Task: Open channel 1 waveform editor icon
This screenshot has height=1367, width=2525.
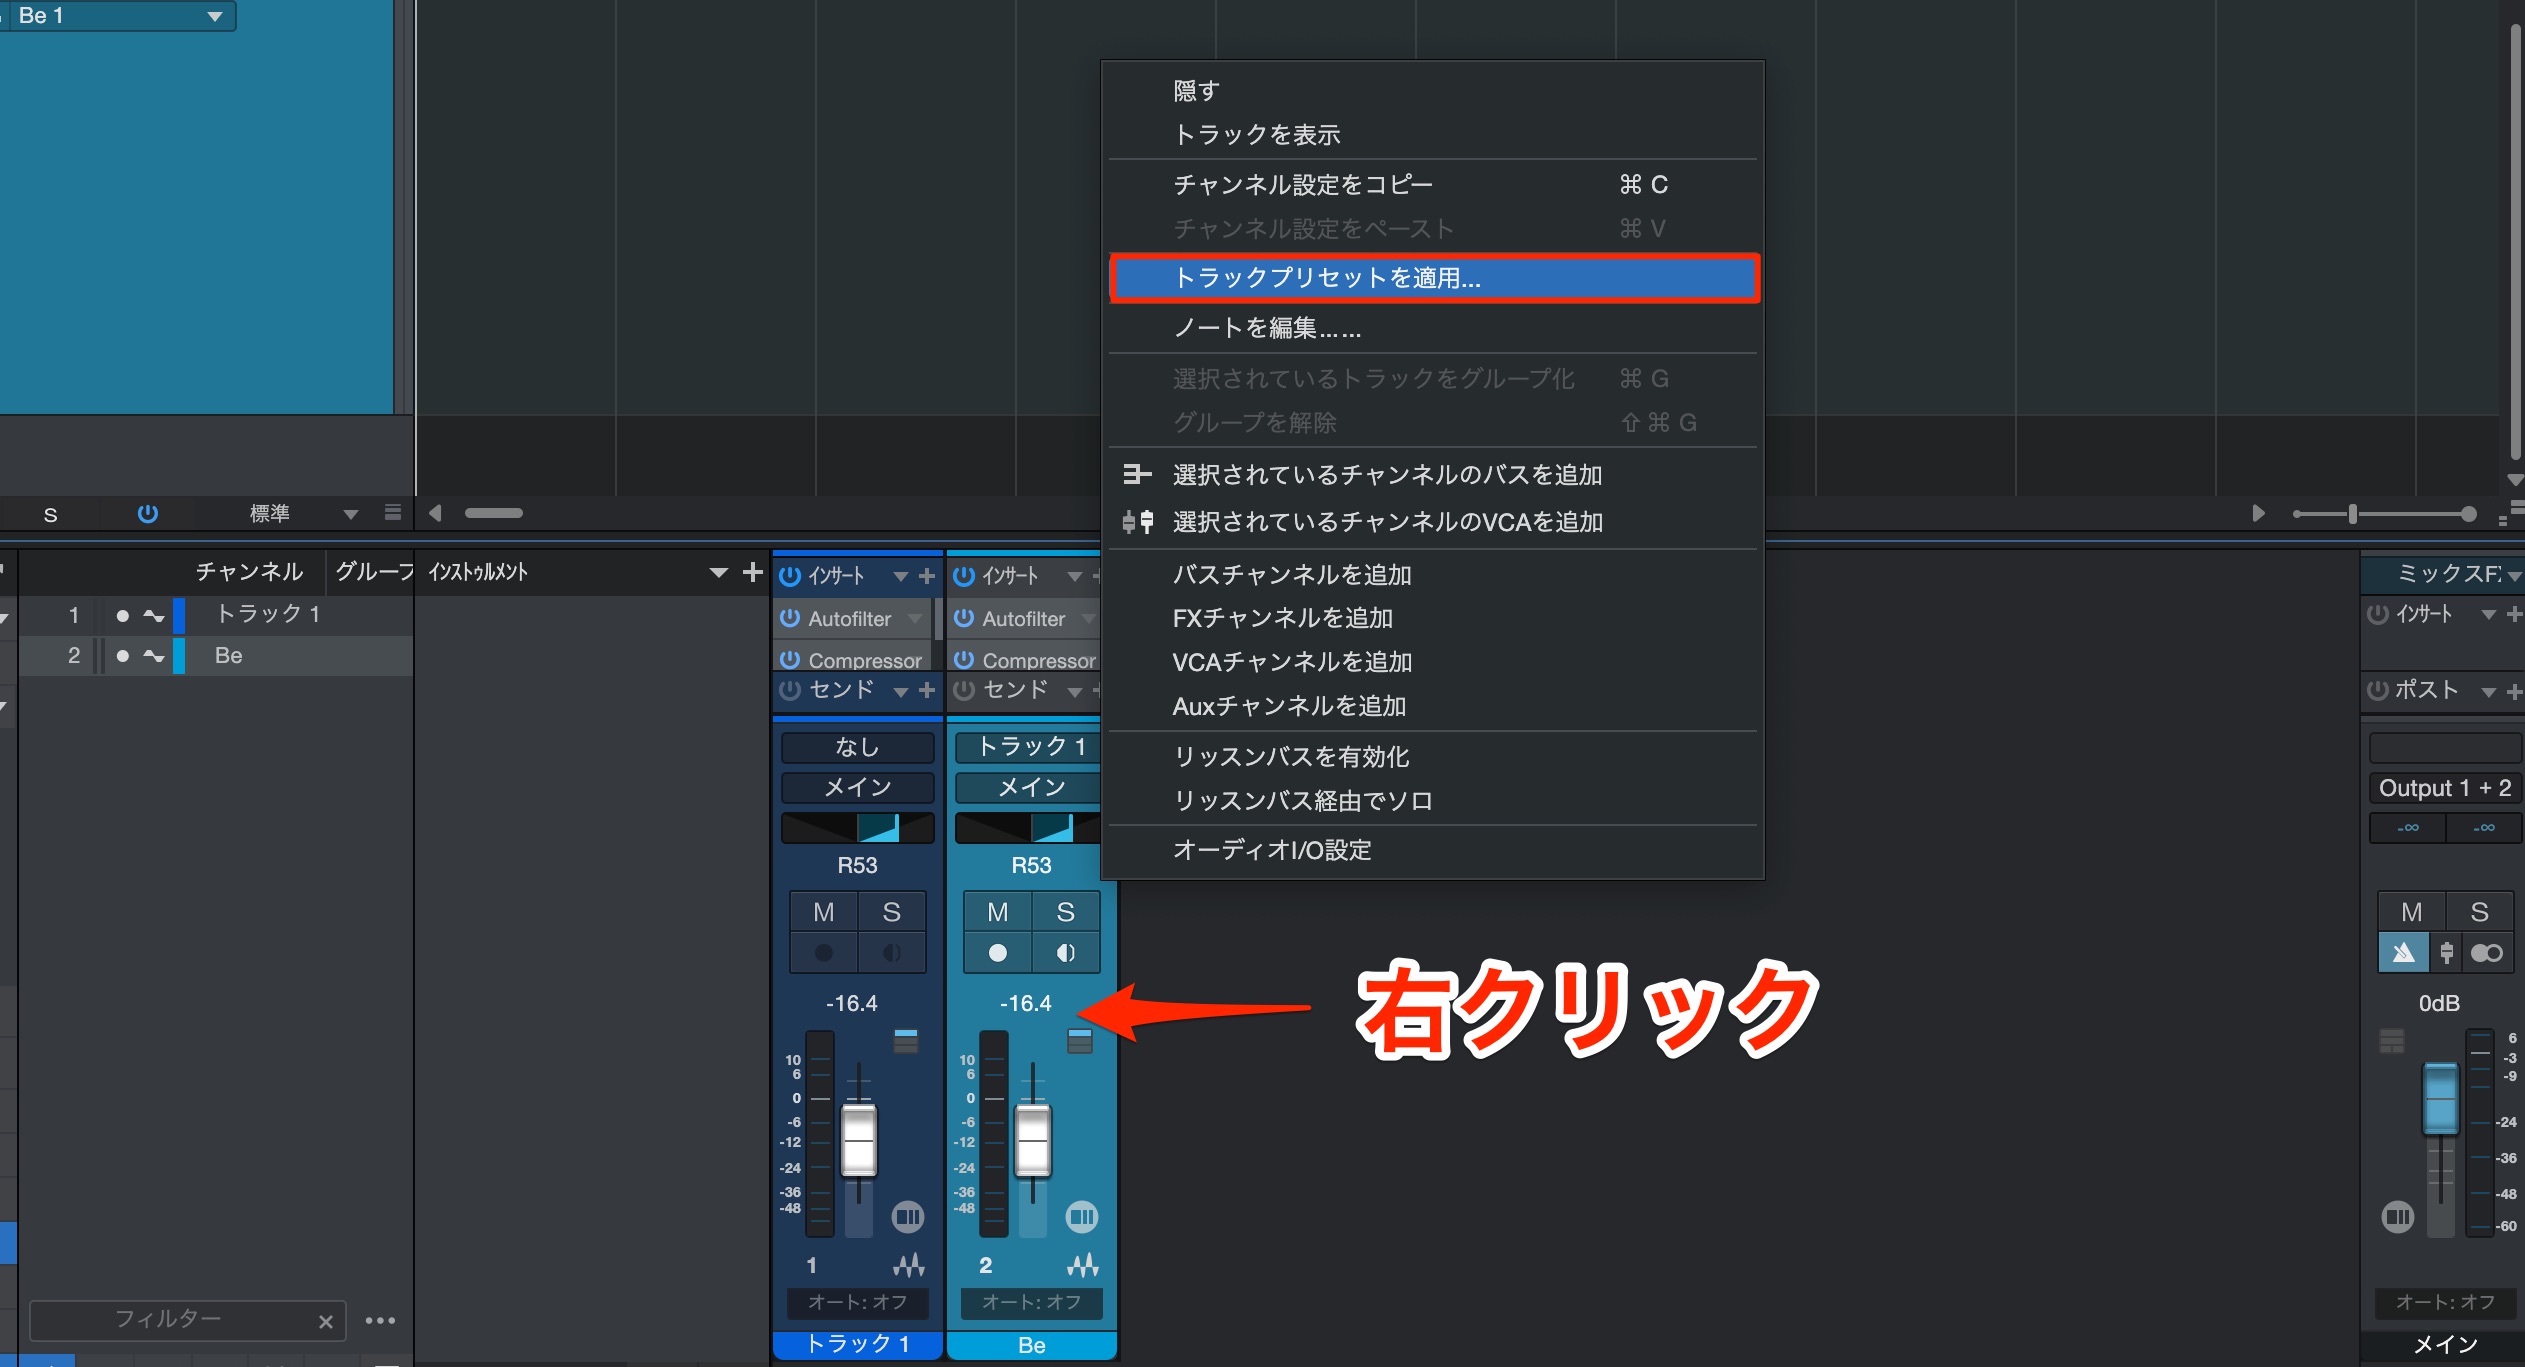Action: (909, 1265)
